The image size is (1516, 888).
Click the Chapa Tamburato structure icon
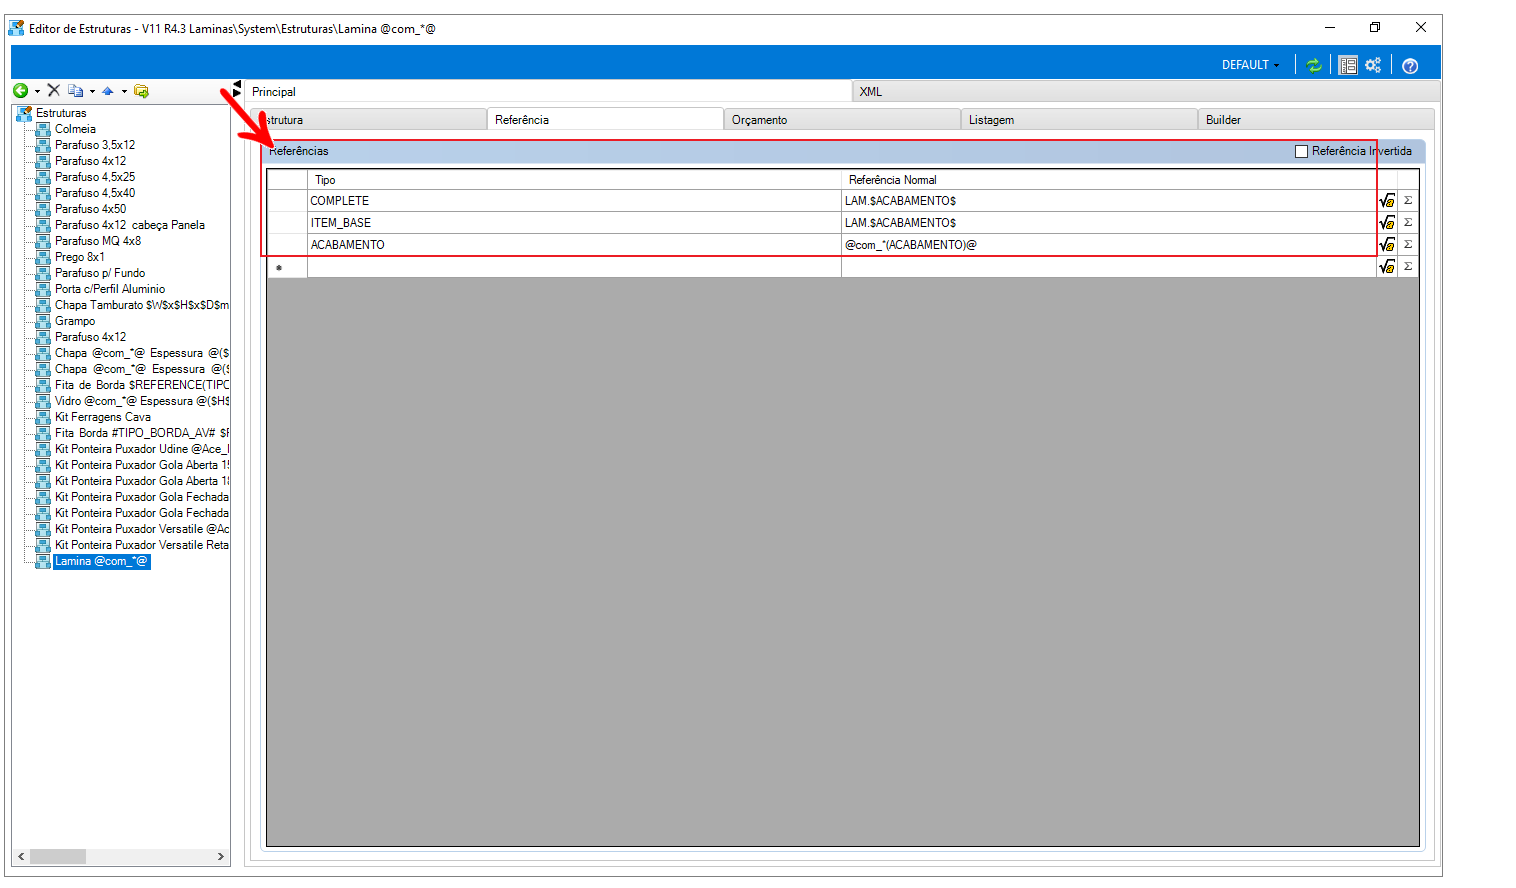(x=43, y=305)
